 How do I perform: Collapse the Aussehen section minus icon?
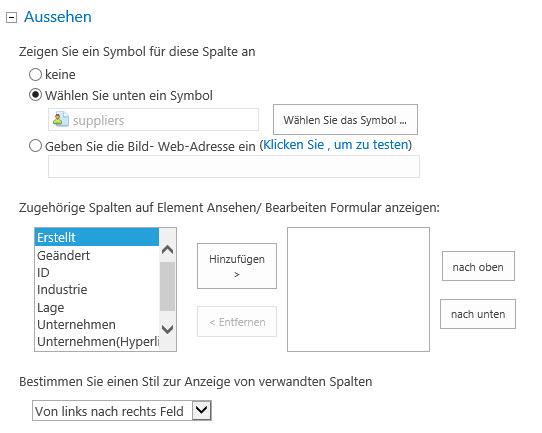(x=11, y=18)
